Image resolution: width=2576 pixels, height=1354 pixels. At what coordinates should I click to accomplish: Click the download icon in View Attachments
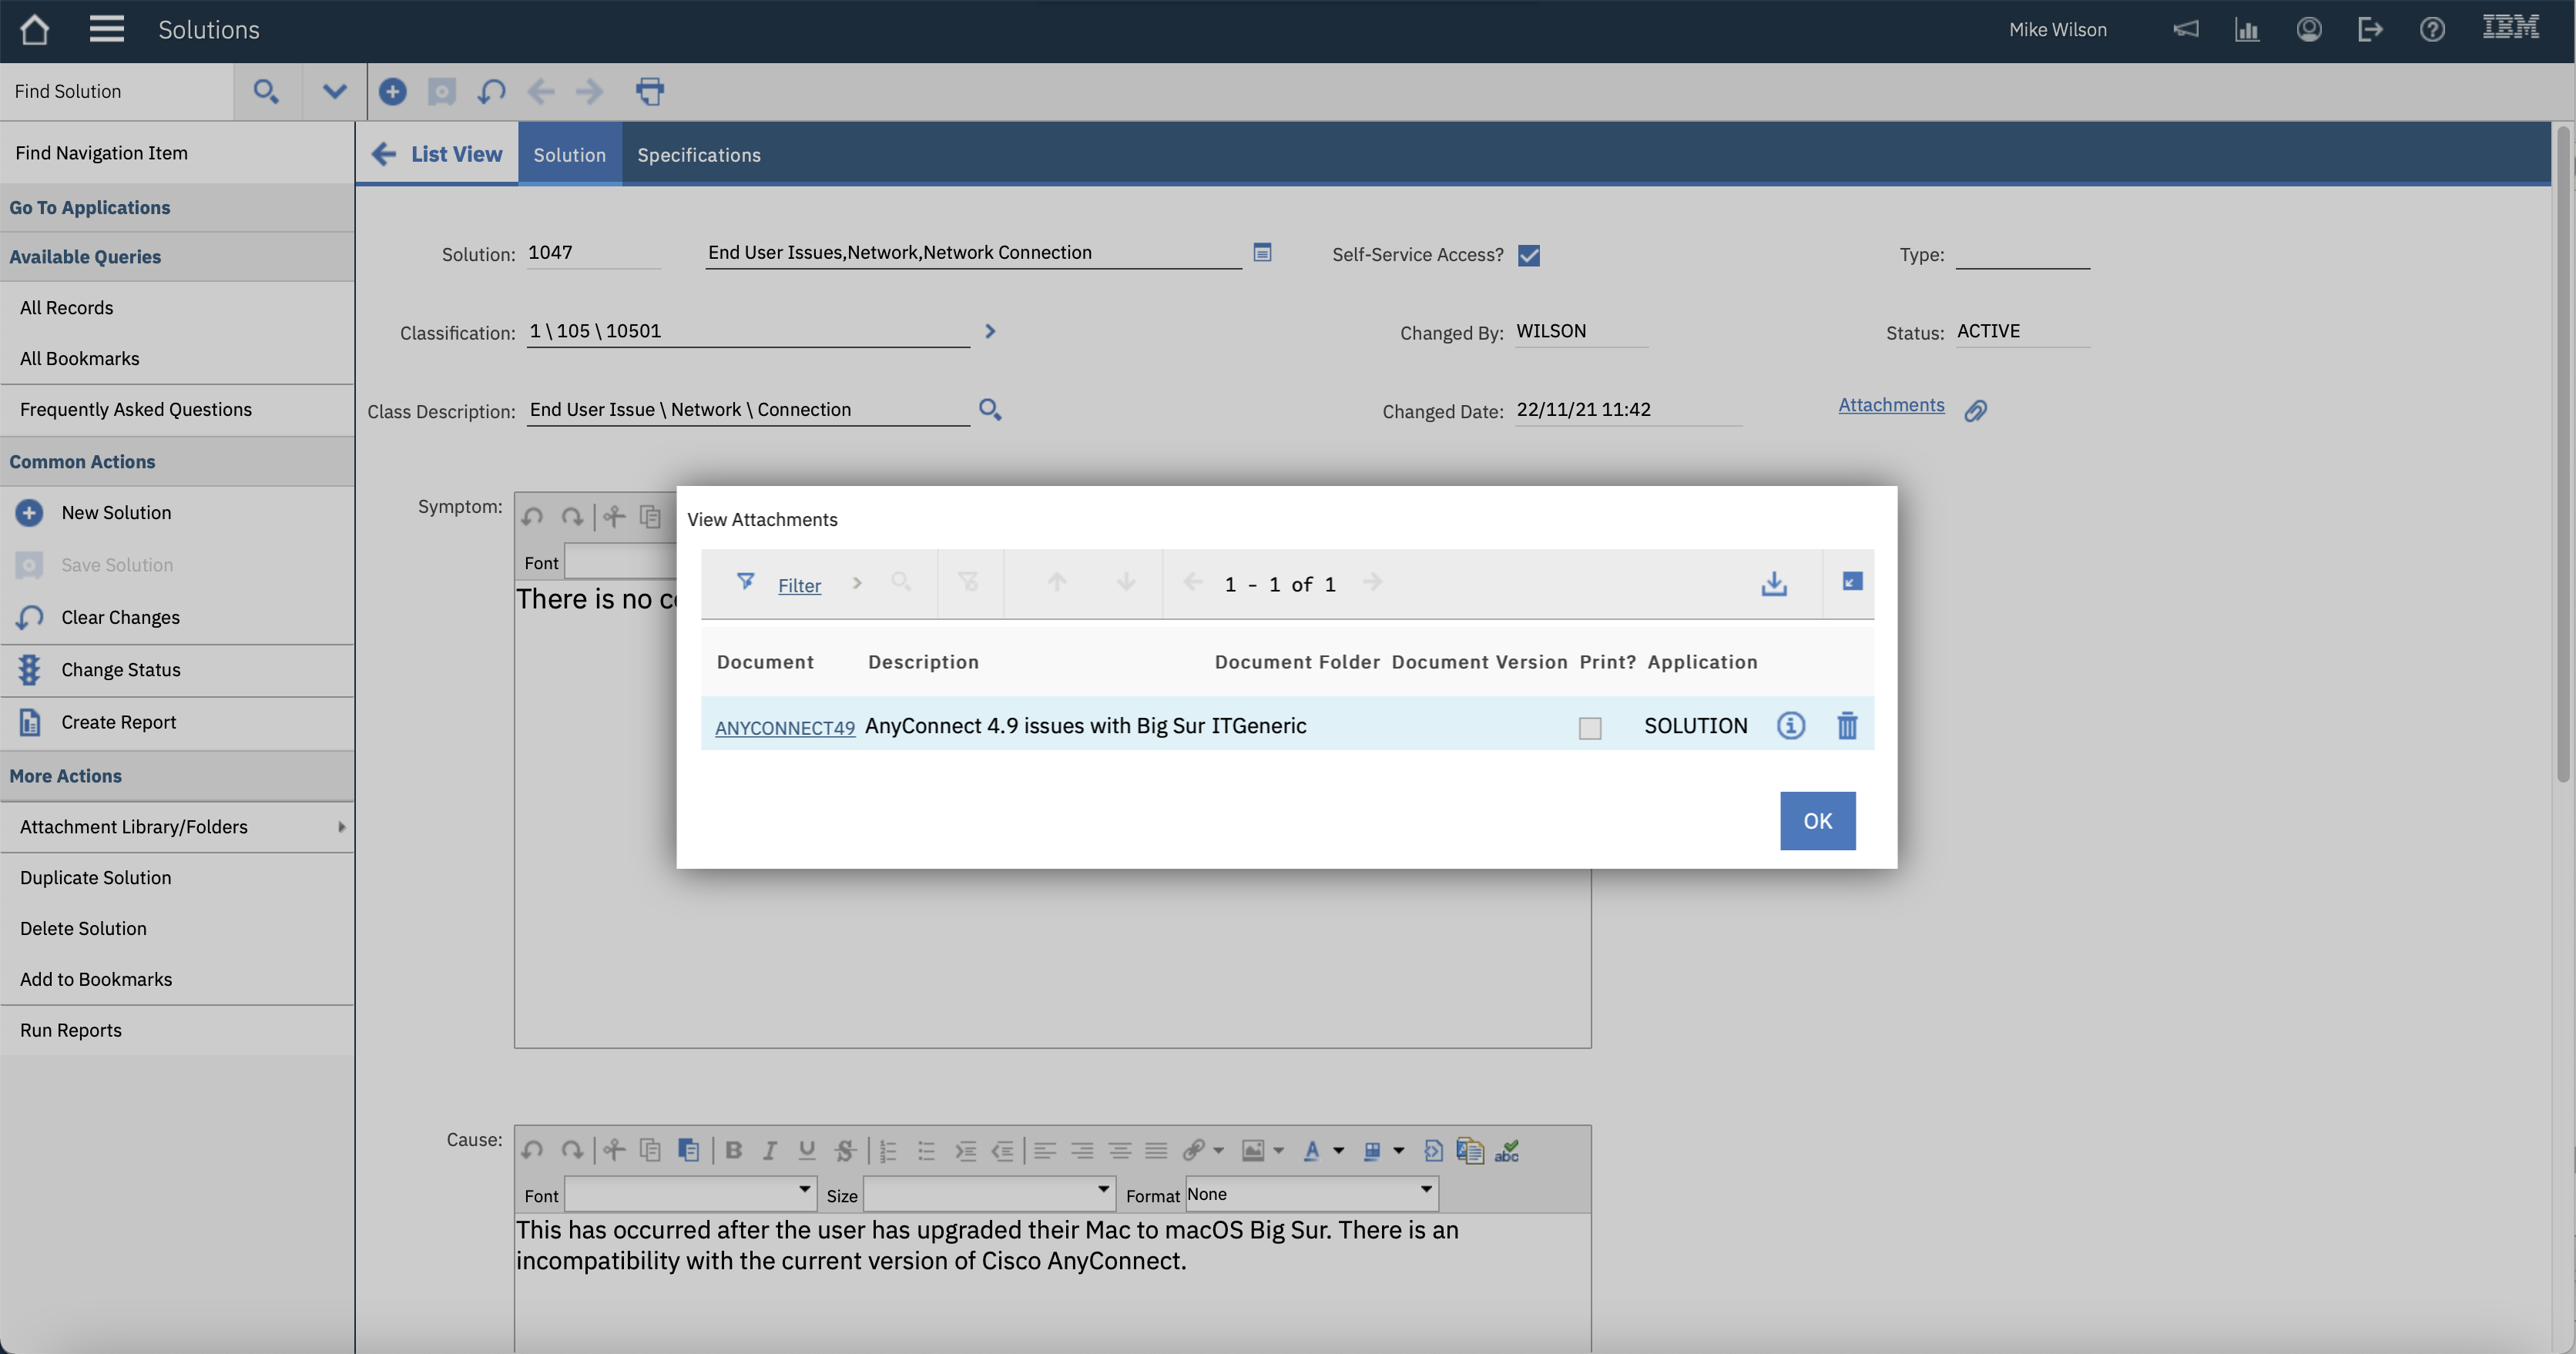[x=1773, y=584]
